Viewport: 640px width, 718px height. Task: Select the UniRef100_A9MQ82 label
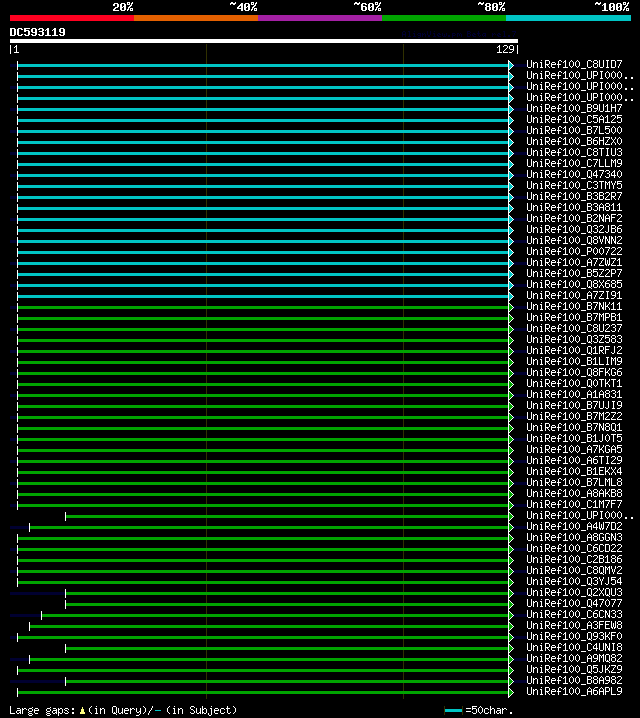(x=574, y=658)
